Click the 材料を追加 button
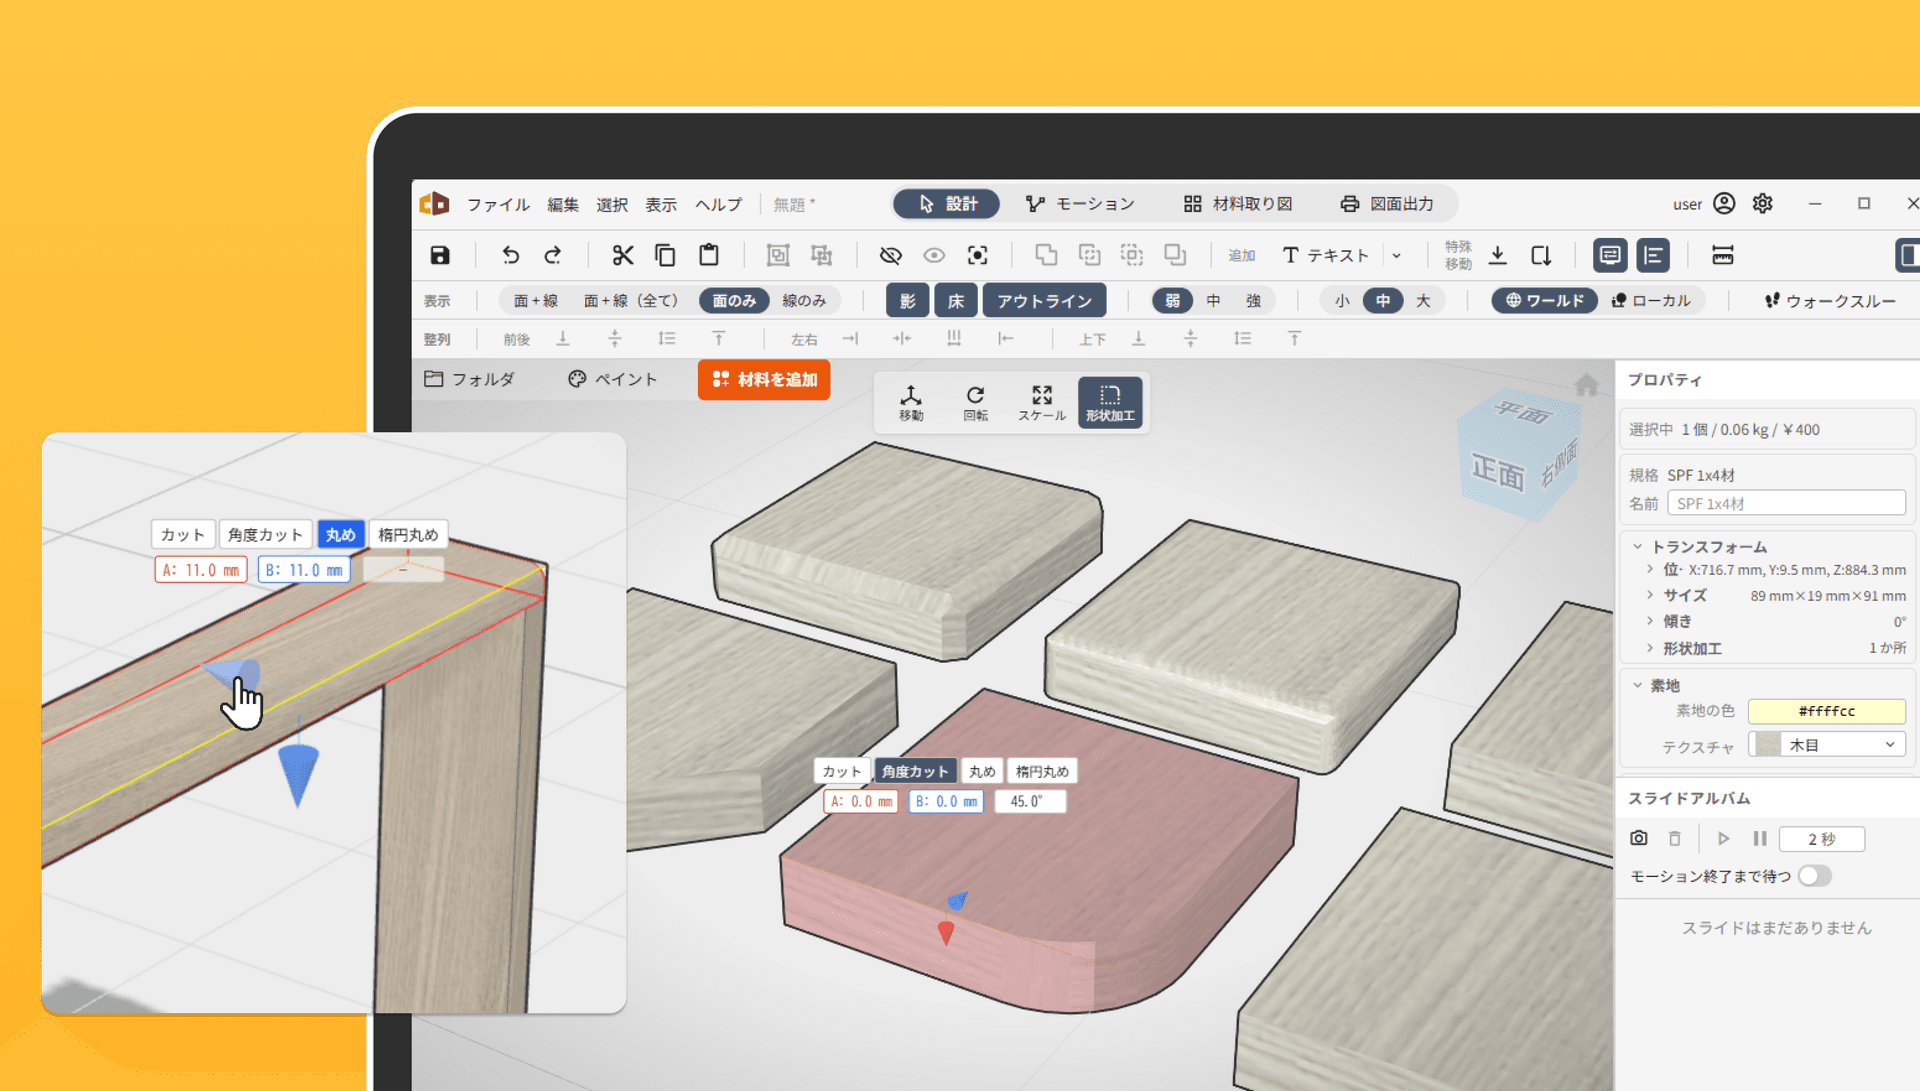Screen dimensions: 1920x1091 click(764, 379)
